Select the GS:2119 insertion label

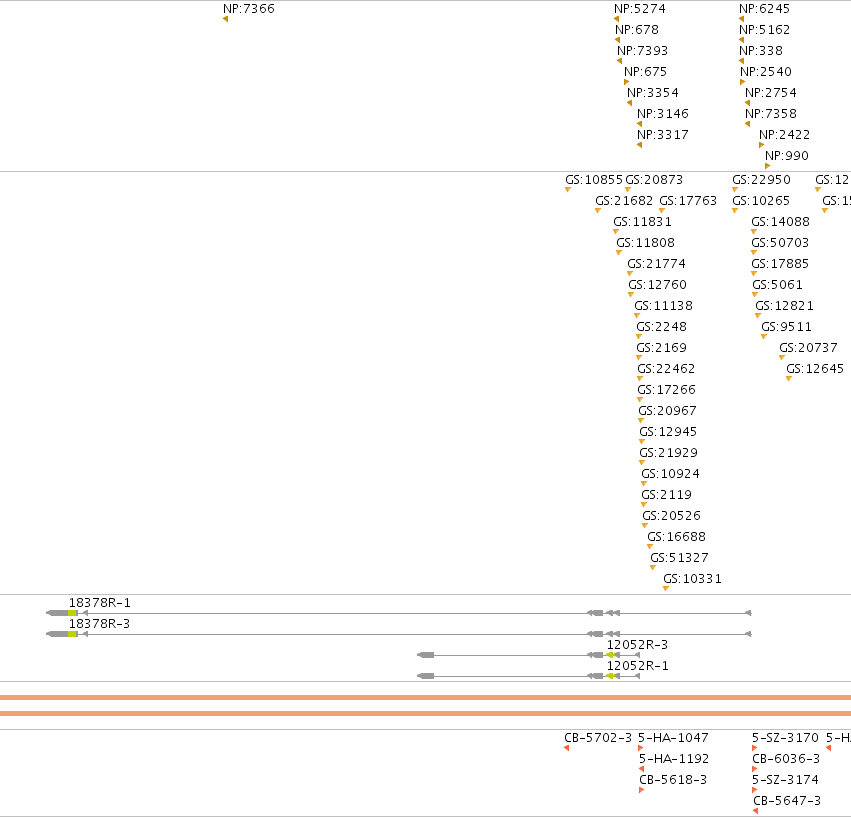click(666, 495)
